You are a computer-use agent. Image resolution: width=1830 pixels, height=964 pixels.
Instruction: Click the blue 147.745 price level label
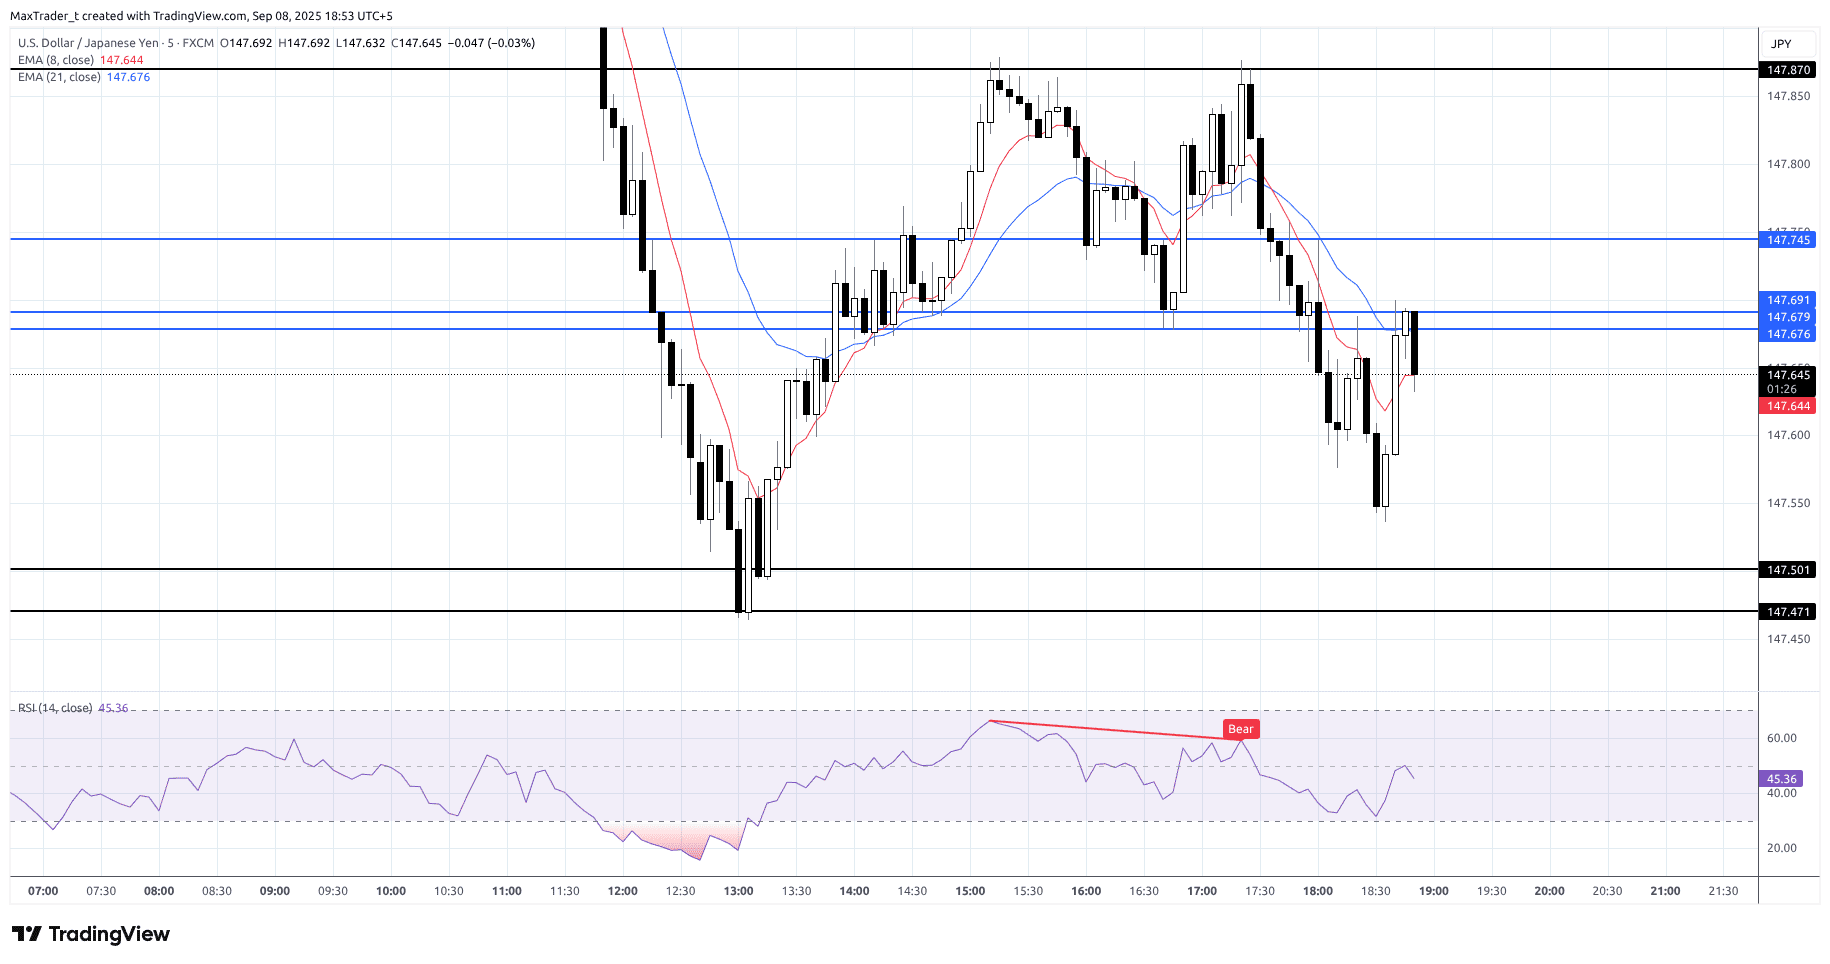point(1787,240)
